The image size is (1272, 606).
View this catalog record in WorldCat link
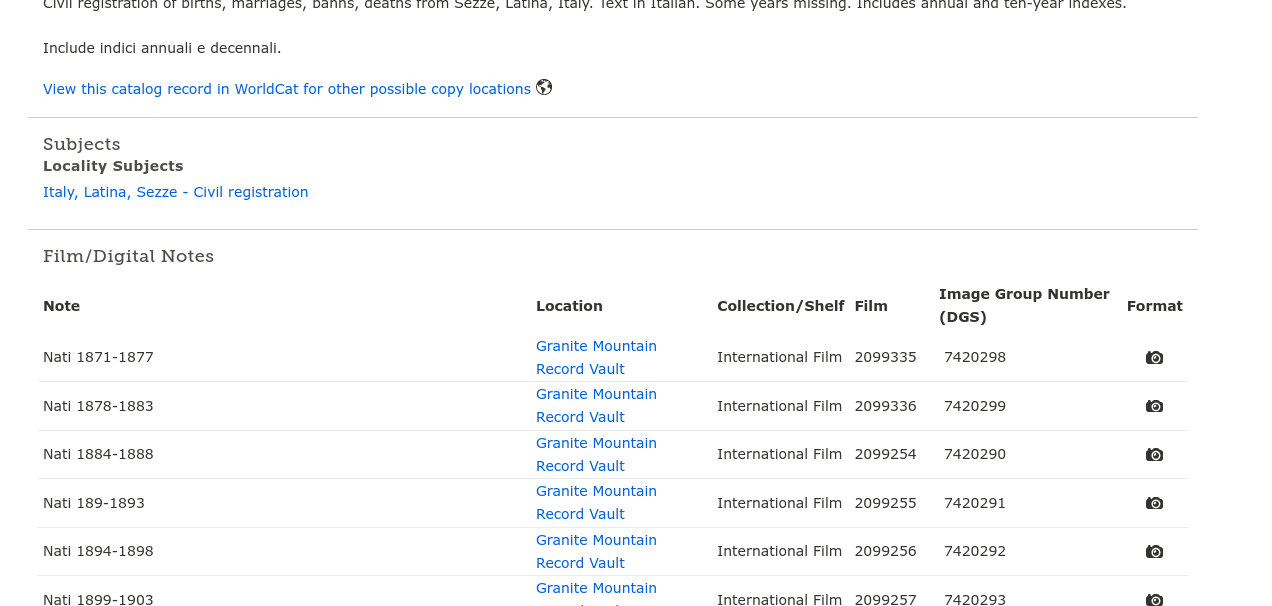pyautogui.click(x=287, y=89)
